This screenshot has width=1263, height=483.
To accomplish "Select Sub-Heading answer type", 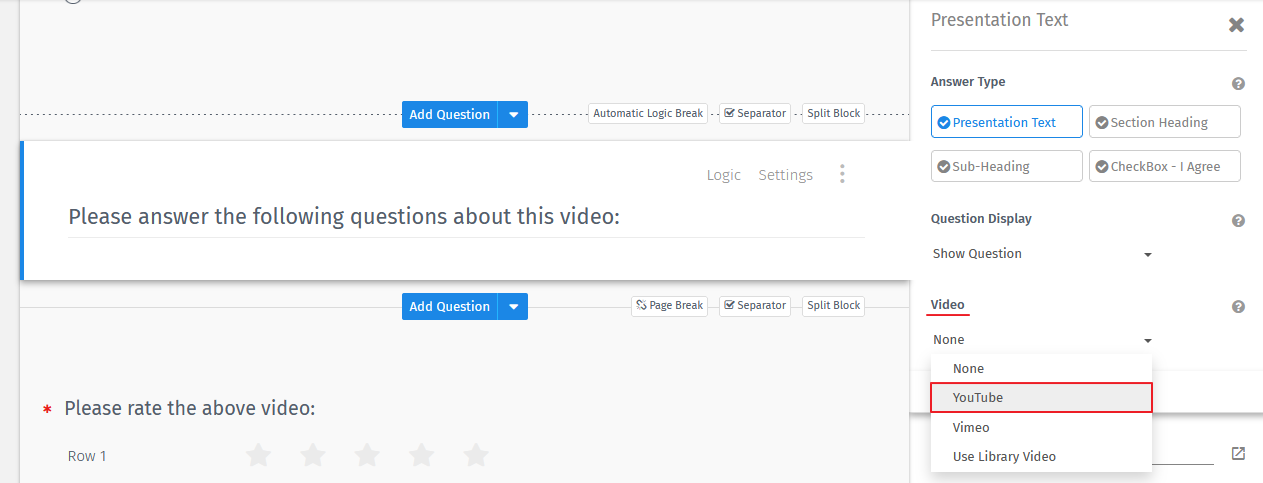I will (x=1006, y=166).
